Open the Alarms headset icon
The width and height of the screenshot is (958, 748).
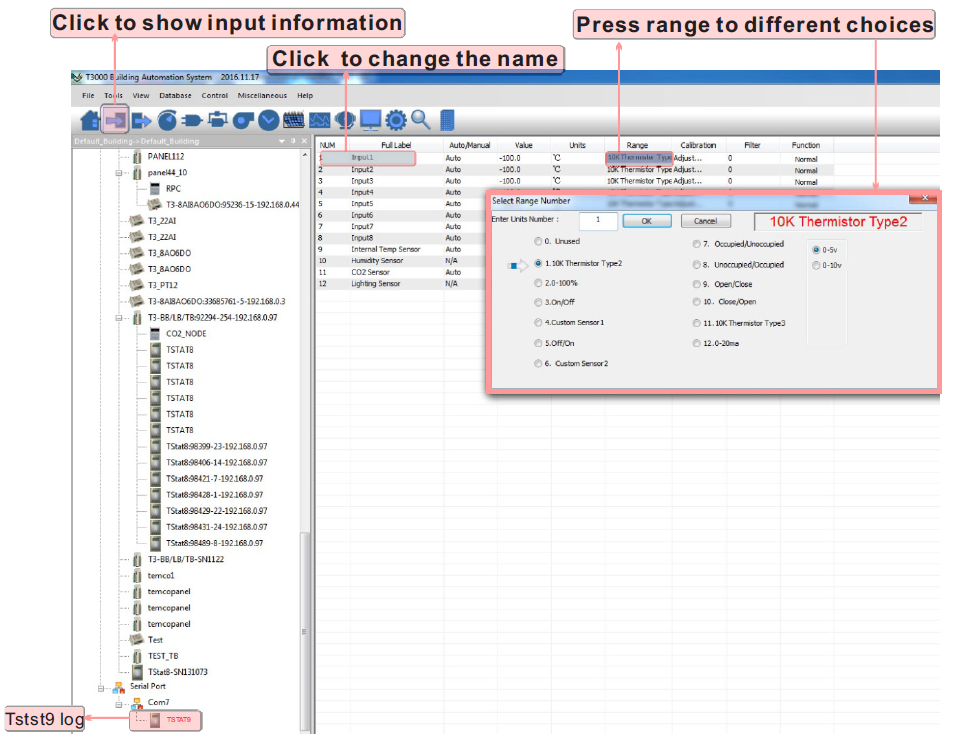click(345, 120)
